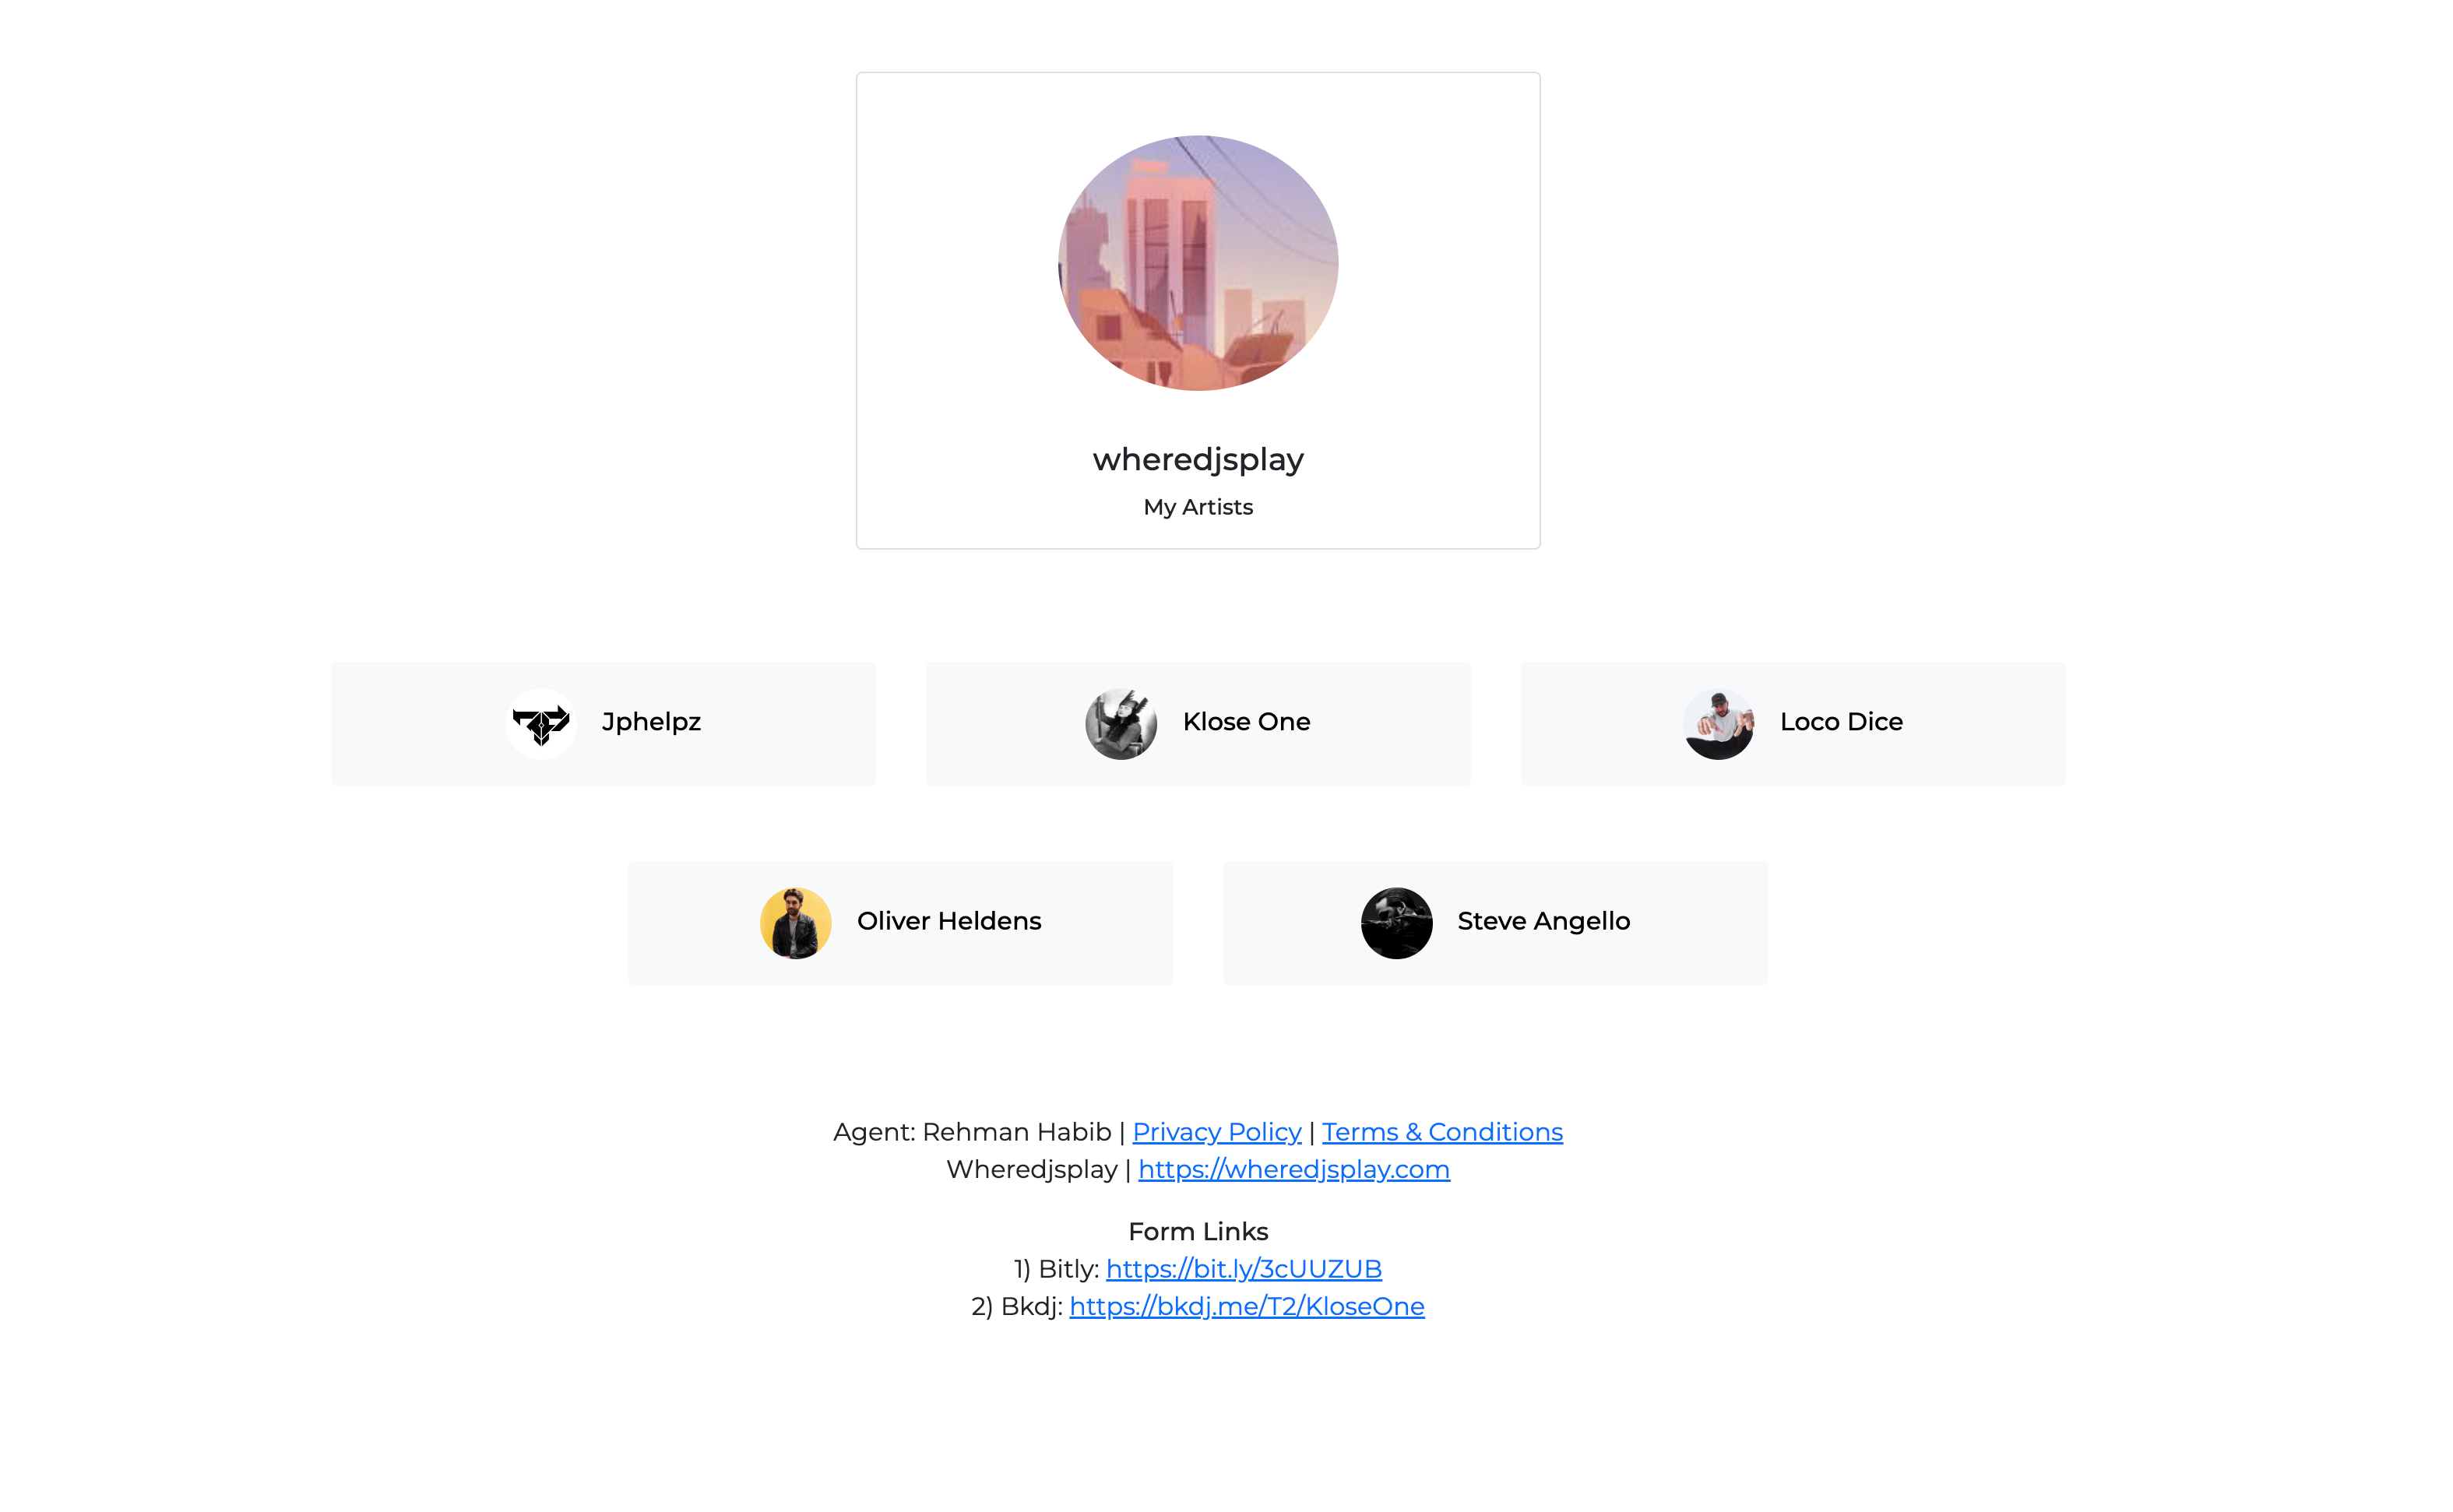
Task: Click the Steve Angello avatar photo
Action: pyautogui.click(x=1396, y=923)
